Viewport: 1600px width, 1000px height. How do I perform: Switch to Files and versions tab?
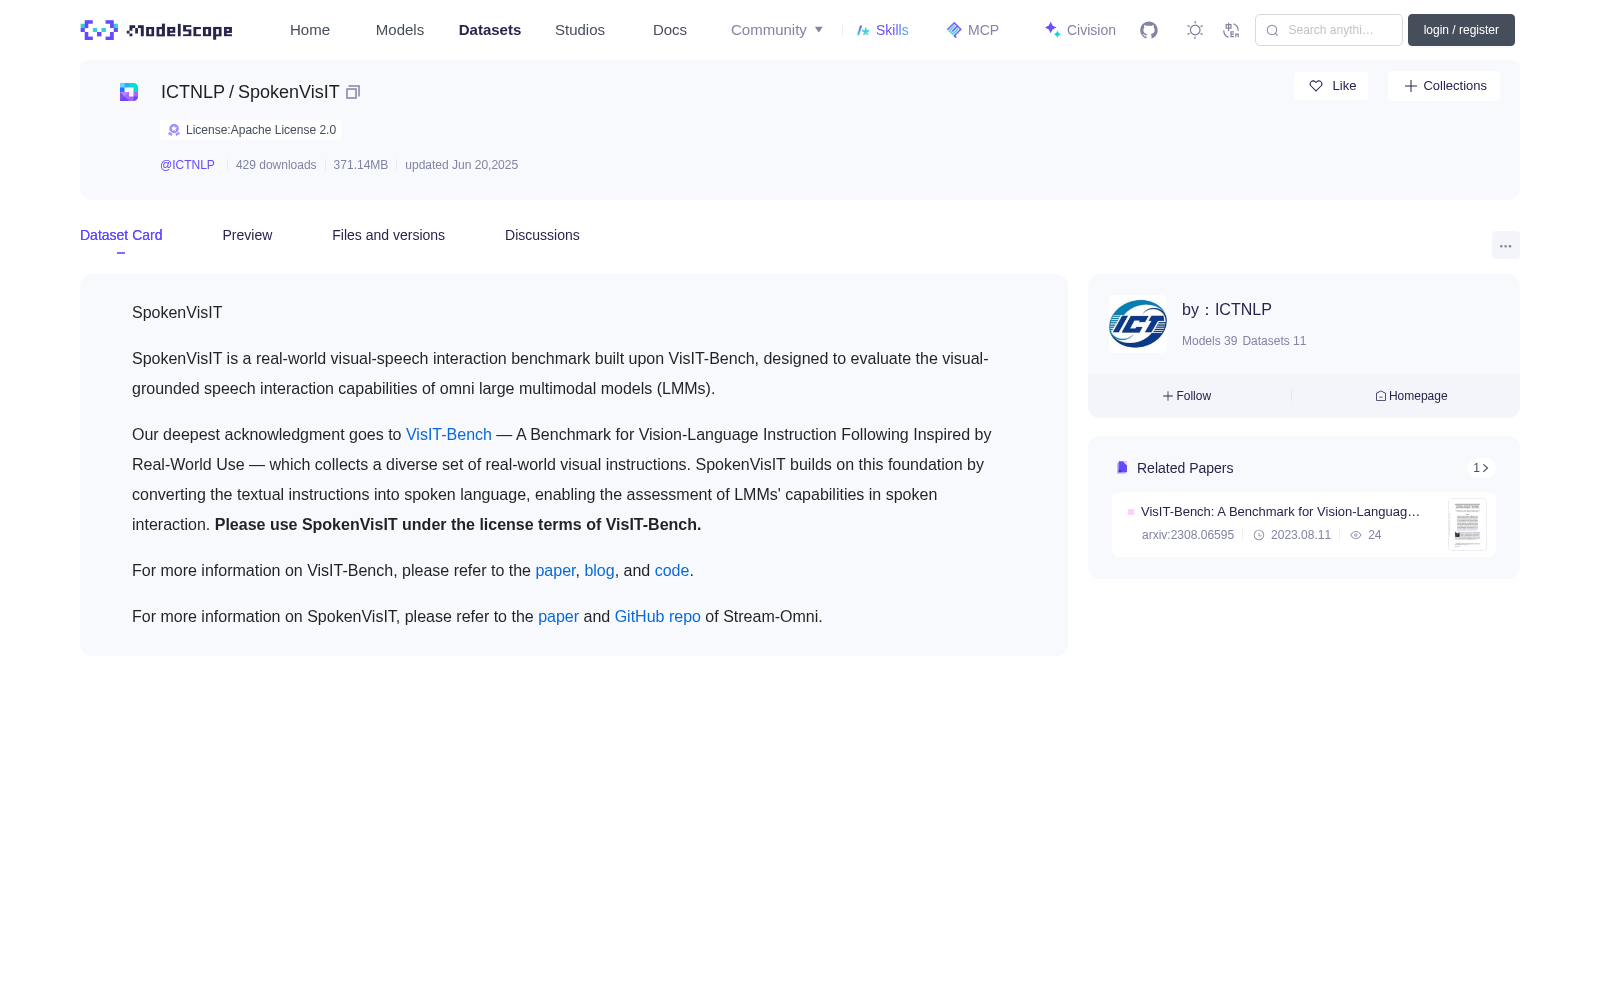388,235
